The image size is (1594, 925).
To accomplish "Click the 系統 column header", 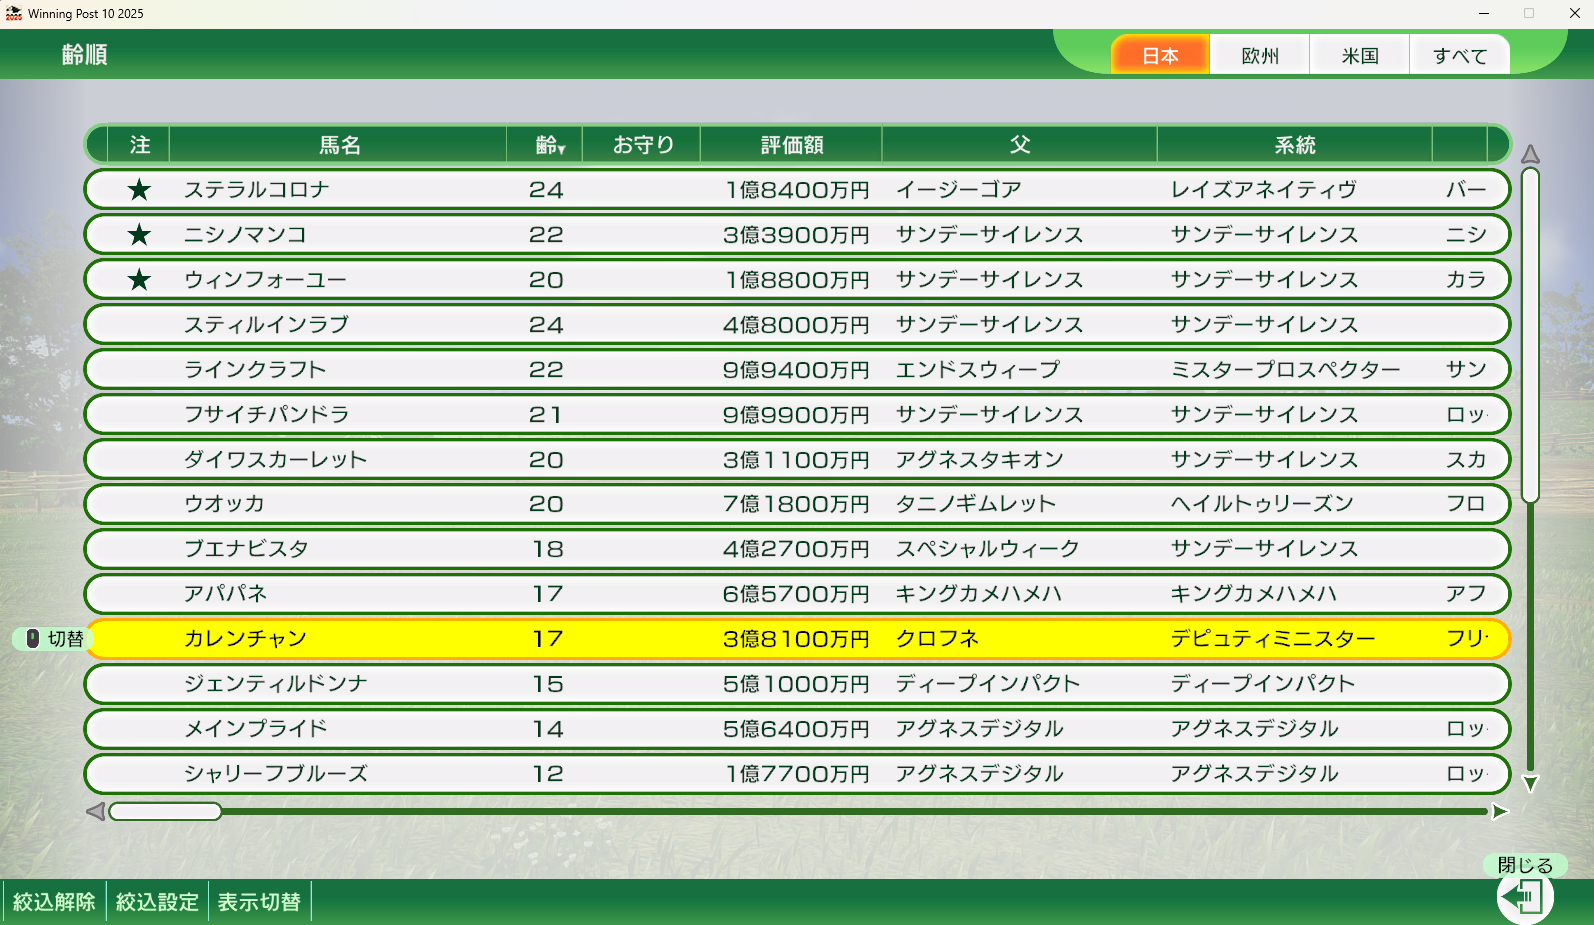I will 1295,145.
